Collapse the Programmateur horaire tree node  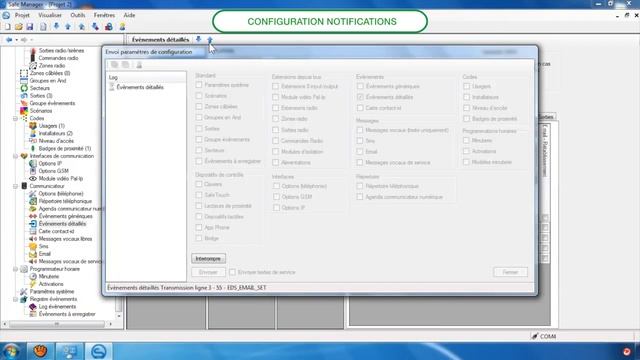pos(16,269)
